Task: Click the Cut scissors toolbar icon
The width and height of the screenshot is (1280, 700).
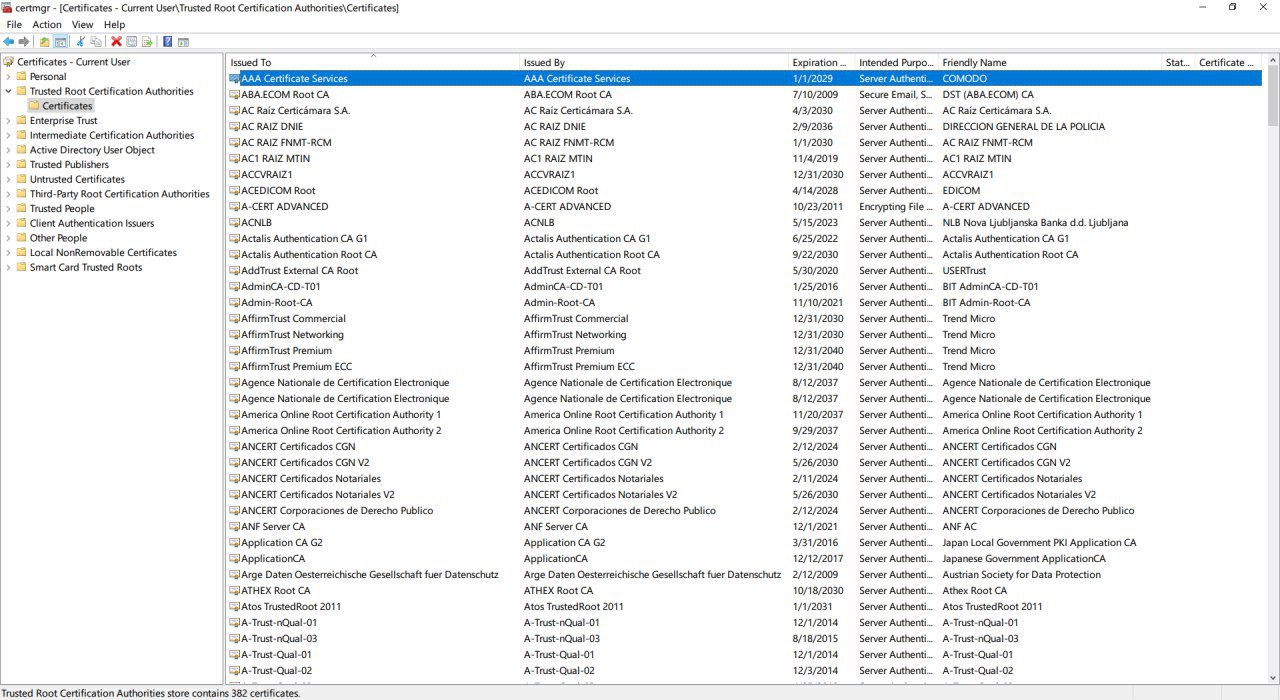Action: pos(80,42)
